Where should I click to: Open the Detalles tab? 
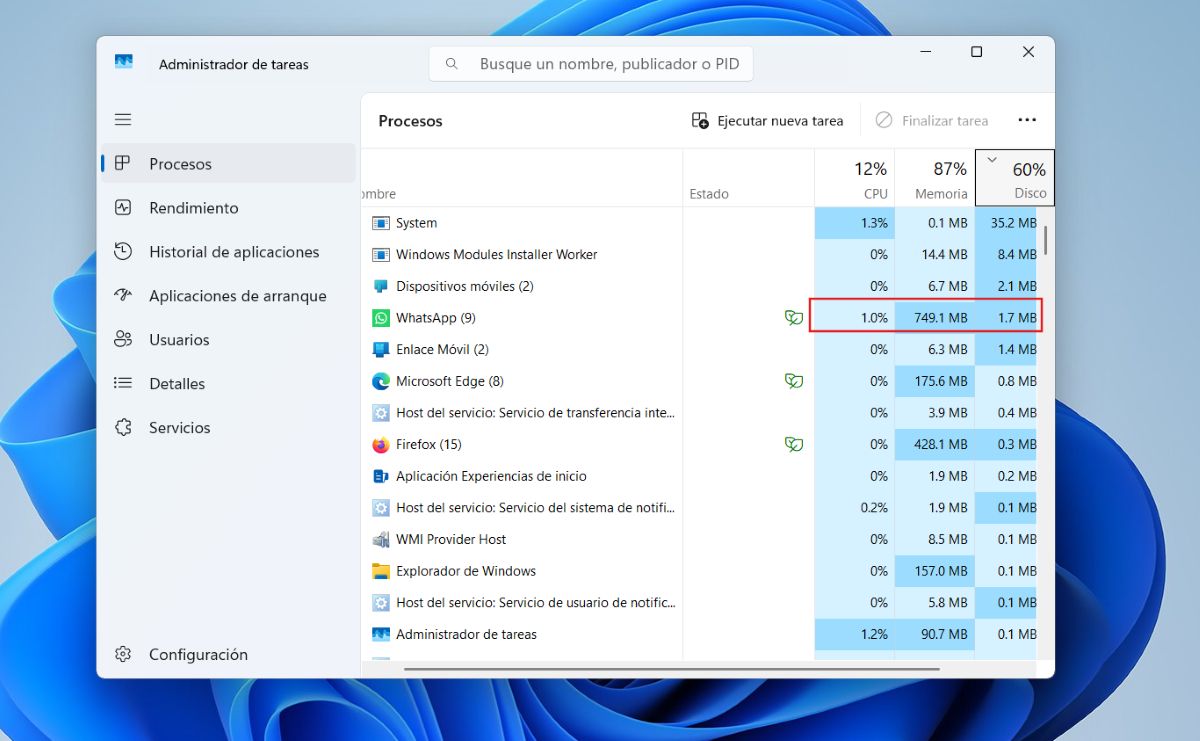coord(229,384)
